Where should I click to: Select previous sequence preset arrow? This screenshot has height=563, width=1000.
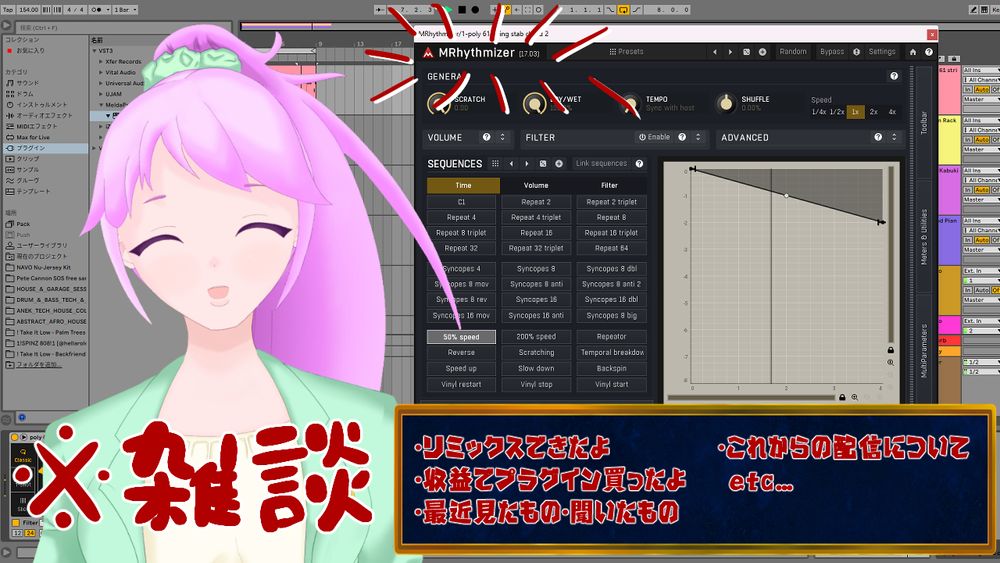coord(511,164)
